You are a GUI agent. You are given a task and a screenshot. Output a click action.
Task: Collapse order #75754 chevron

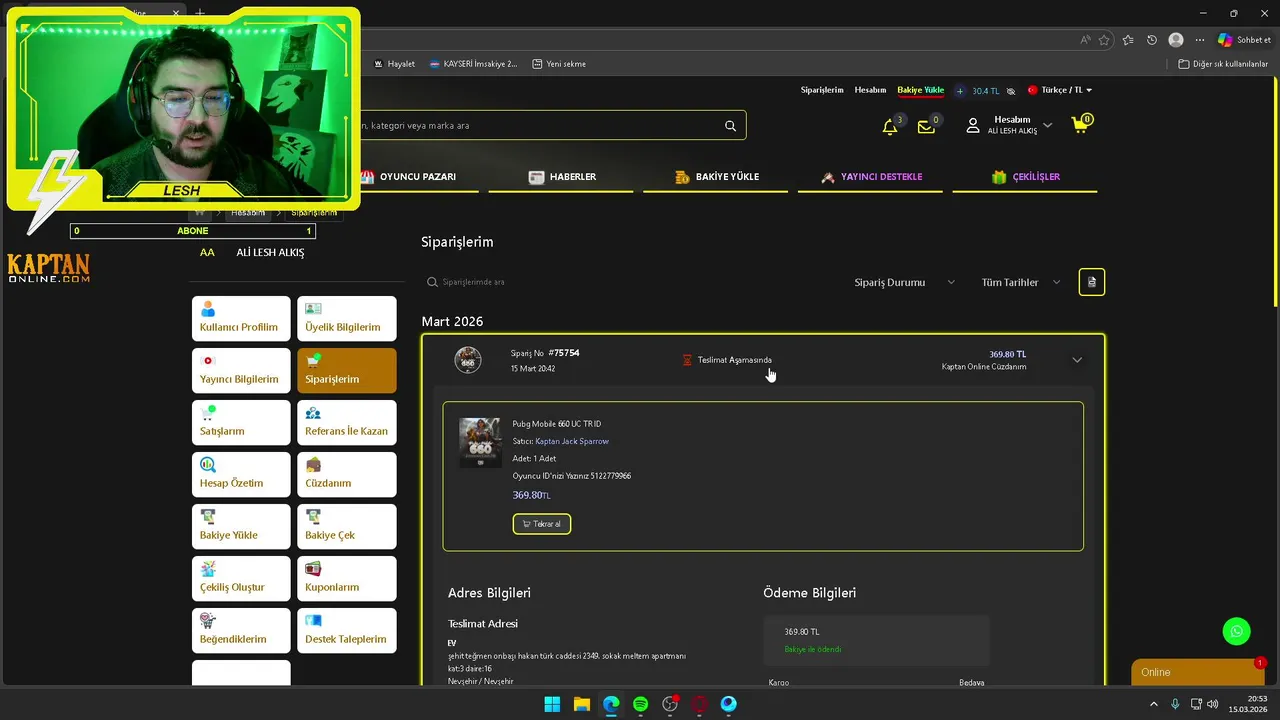1077,360
